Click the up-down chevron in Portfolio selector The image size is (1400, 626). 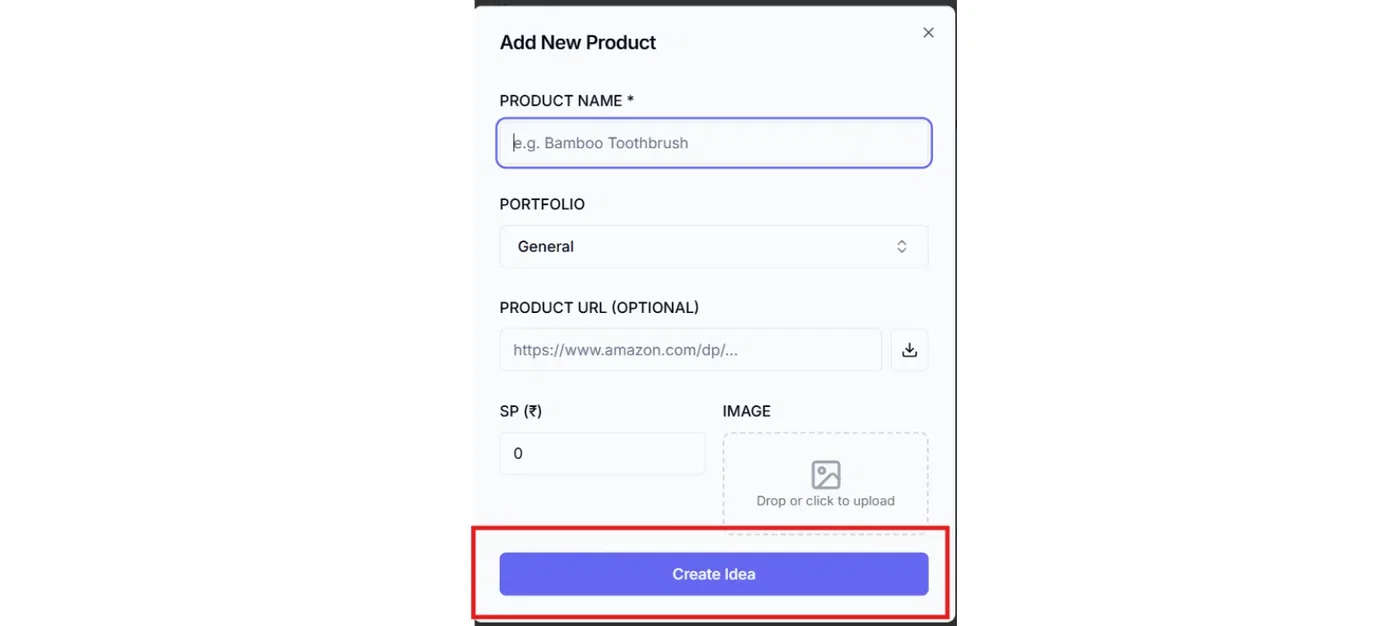[901, 246]
